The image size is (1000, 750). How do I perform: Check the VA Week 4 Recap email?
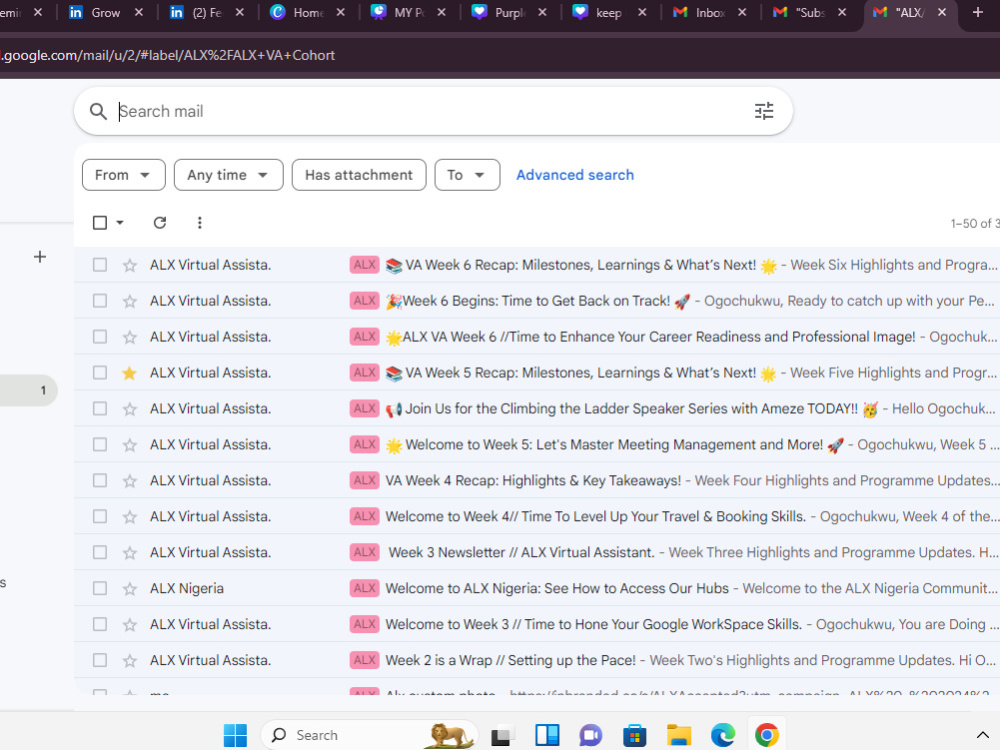pyautogui.click(x=99, y=480)
